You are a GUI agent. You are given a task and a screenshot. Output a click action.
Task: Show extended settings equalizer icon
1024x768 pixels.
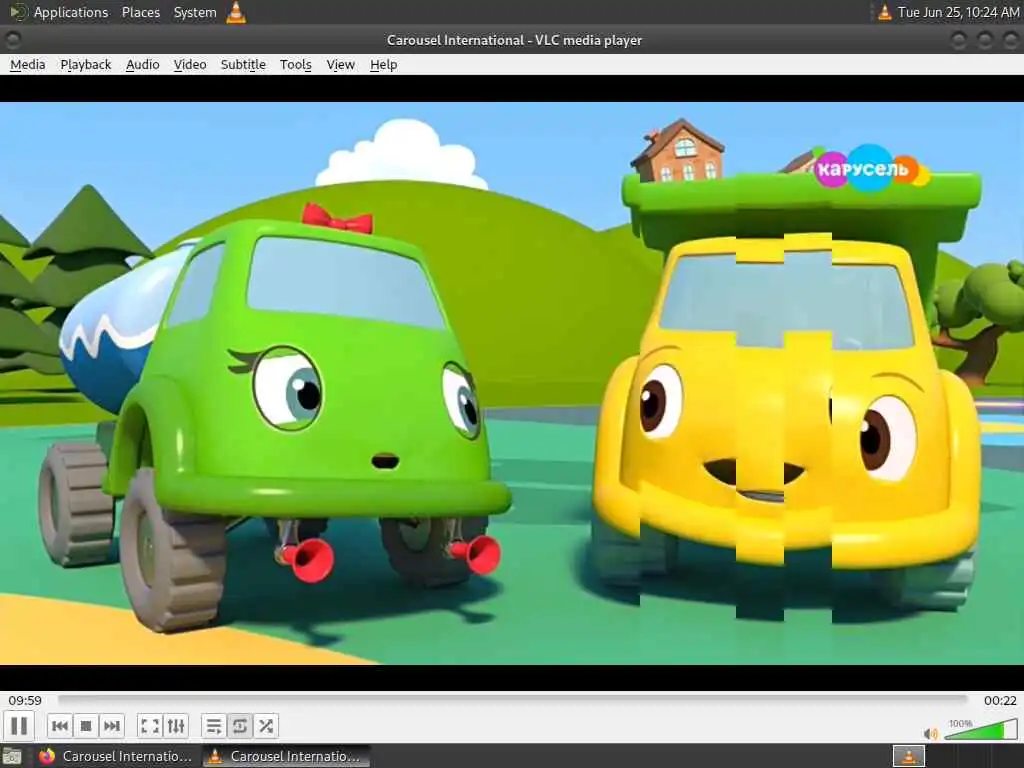coord(176,726)
